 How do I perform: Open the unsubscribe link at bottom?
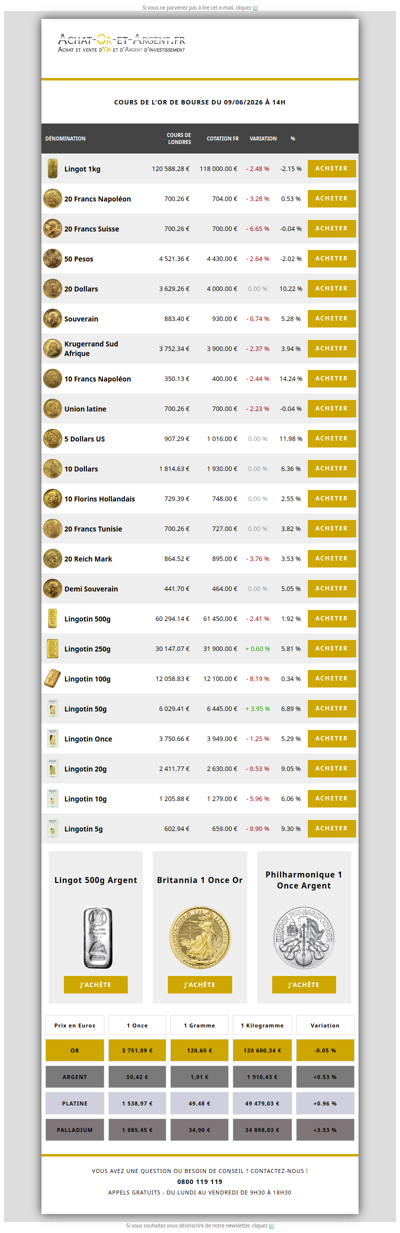tap(271, 1225)
